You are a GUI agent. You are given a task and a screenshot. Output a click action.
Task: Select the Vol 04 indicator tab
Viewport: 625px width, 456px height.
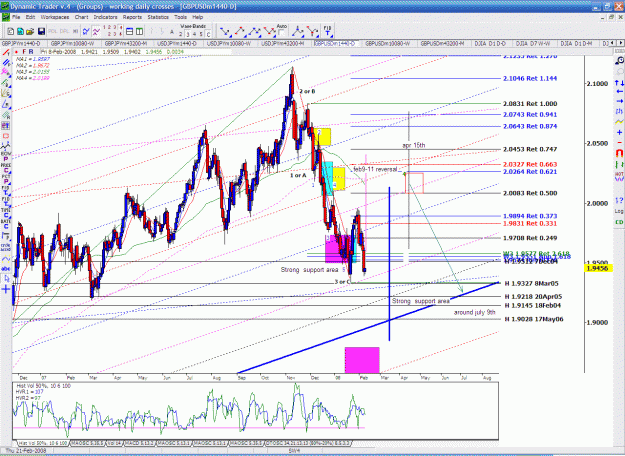[x=115, y=443]
